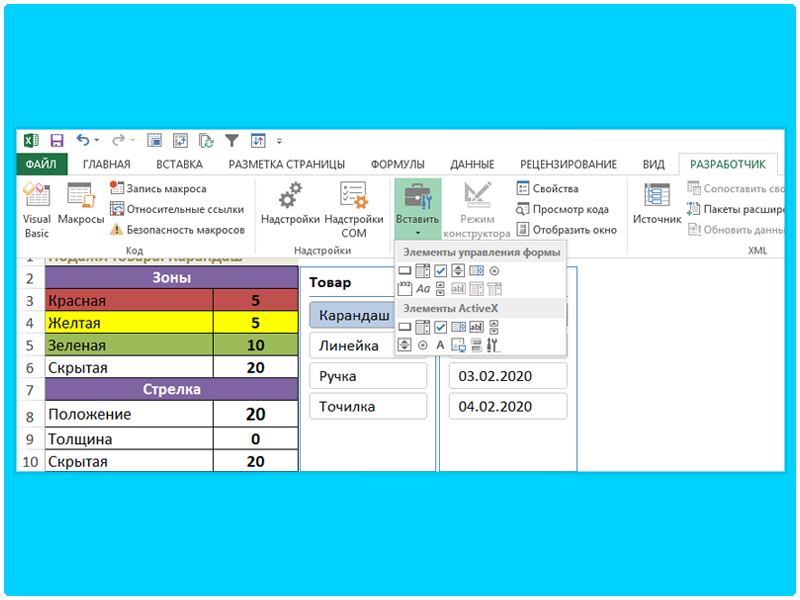This screenshot has width=800, height=600.
Task: Switch to the ВИД tab
Action: point(653,164)
